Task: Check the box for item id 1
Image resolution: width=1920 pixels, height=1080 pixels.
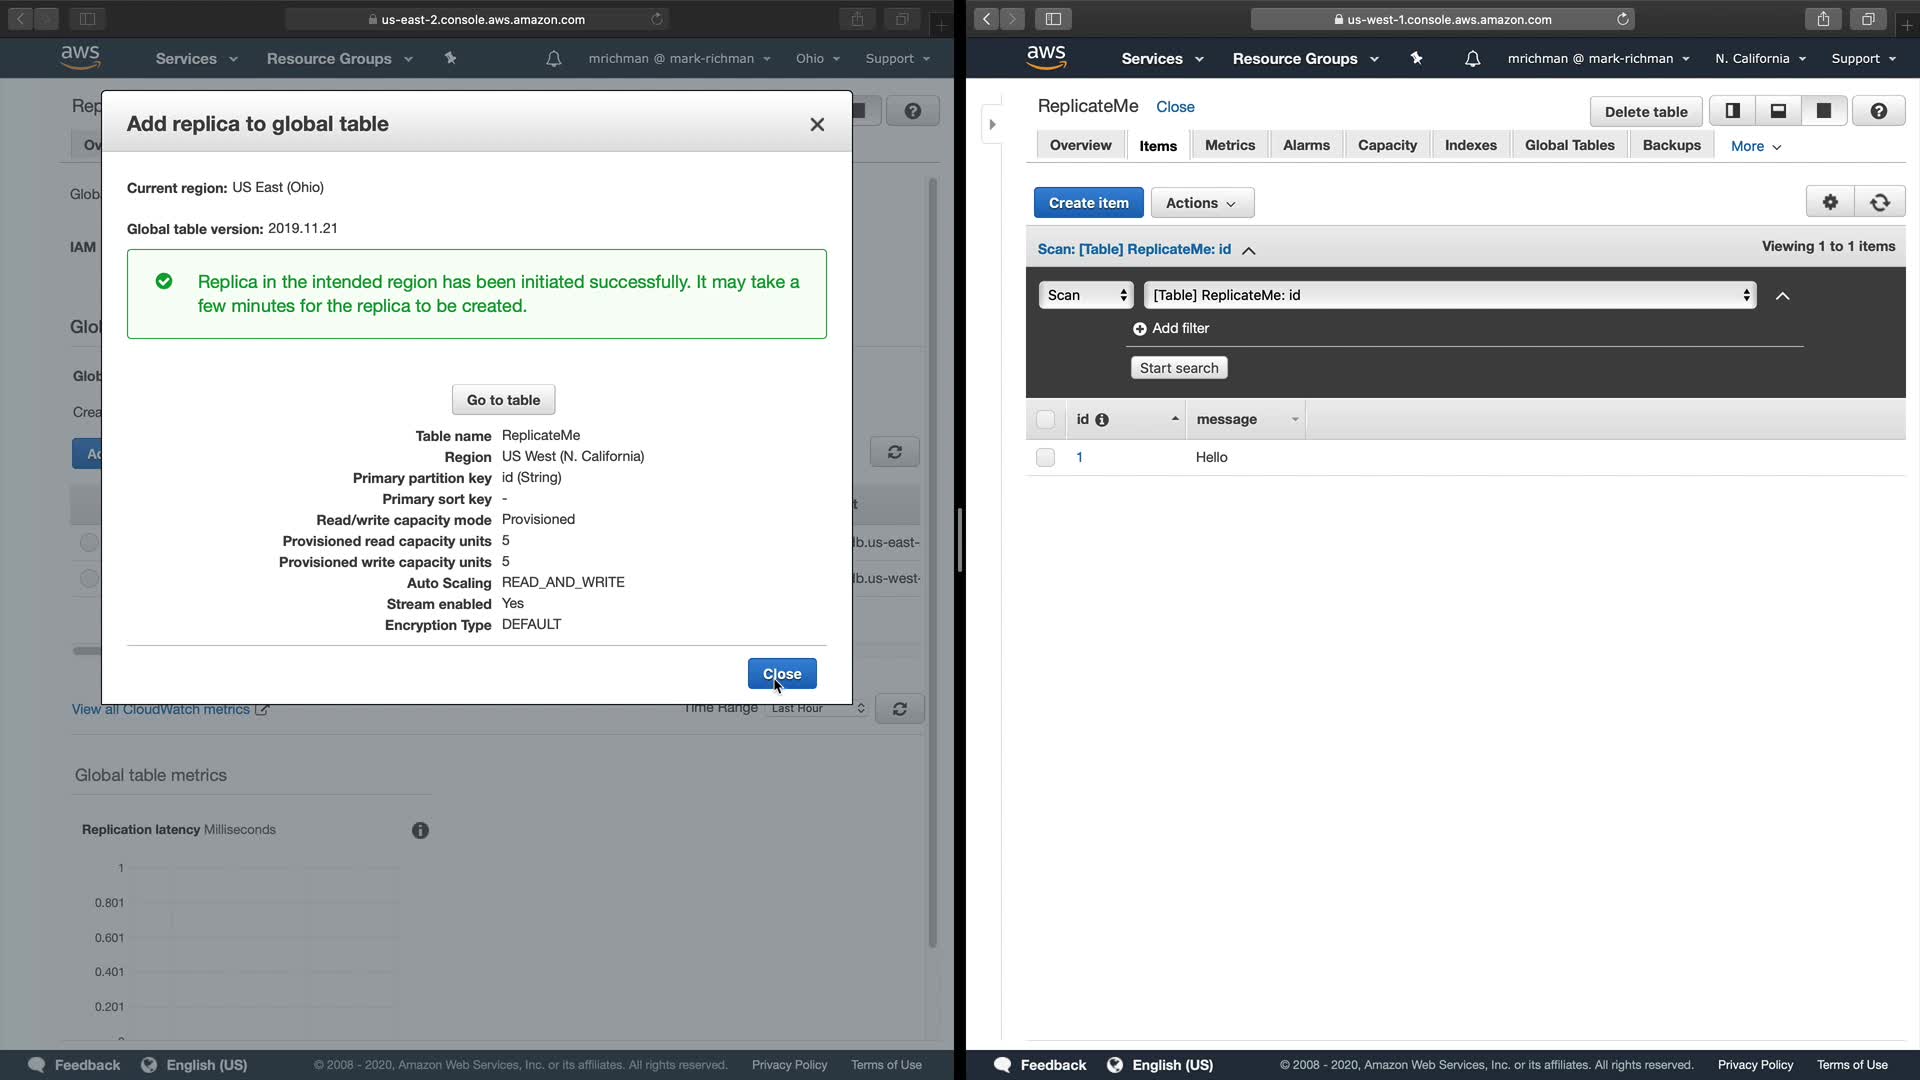Action: 1045,458
